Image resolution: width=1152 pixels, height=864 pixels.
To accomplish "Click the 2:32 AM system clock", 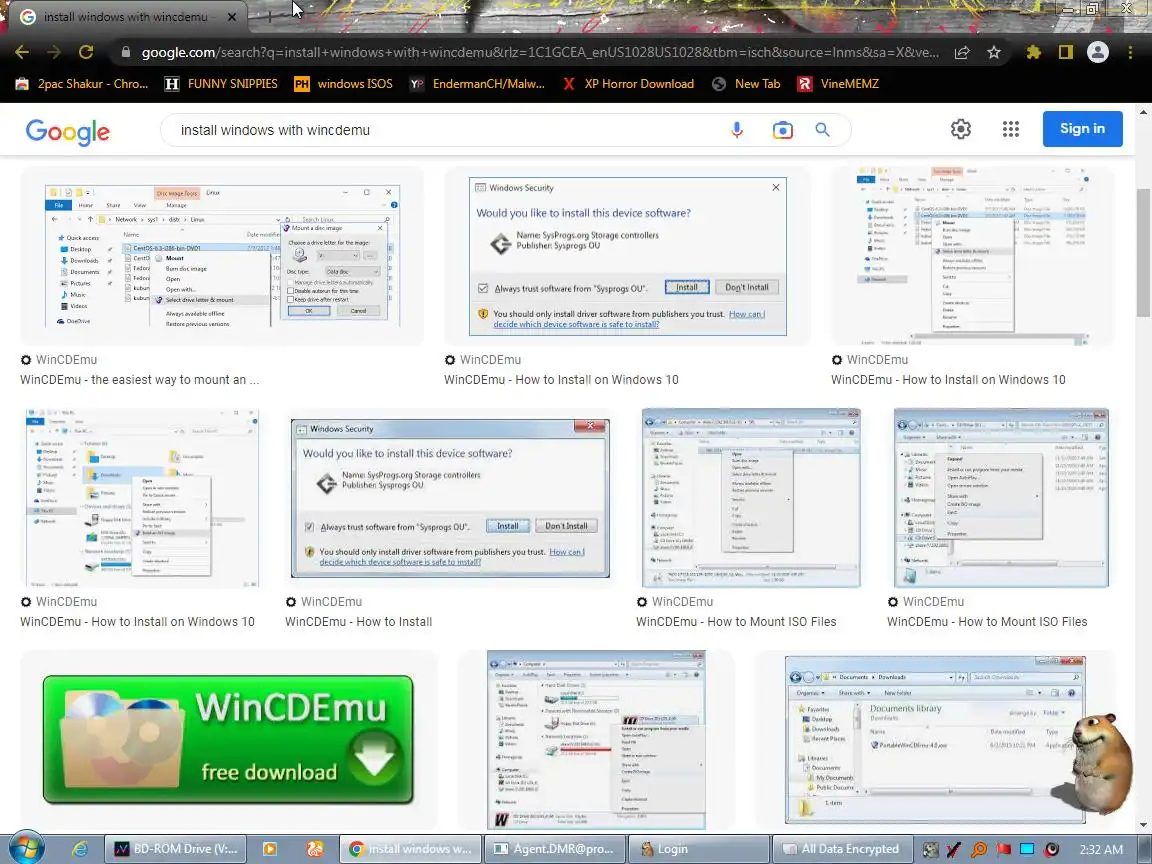I will 1101,849.
